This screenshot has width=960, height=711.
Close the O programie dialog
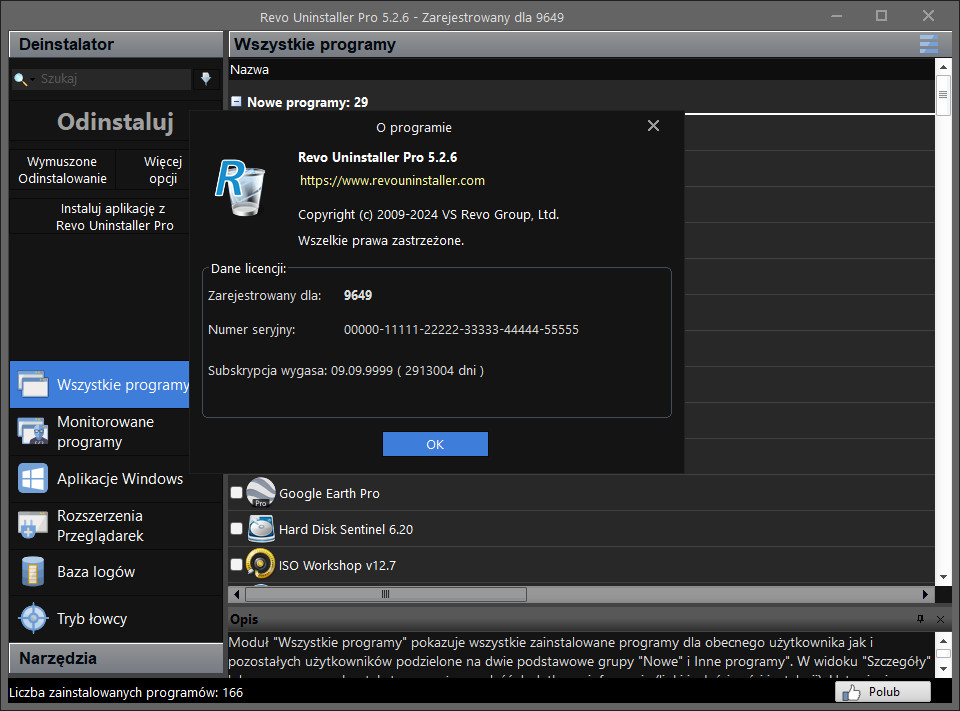653,126
